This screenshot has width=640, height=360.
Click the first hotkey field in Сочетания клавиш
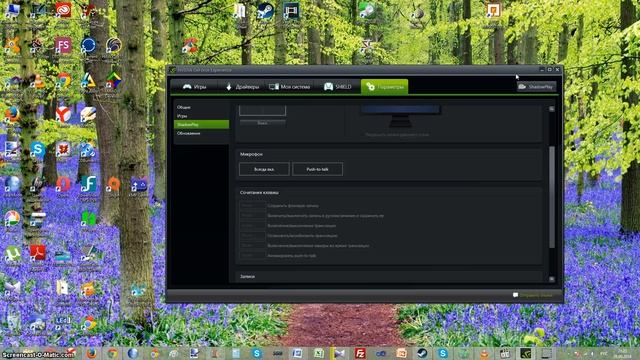[x=252, y=206]
